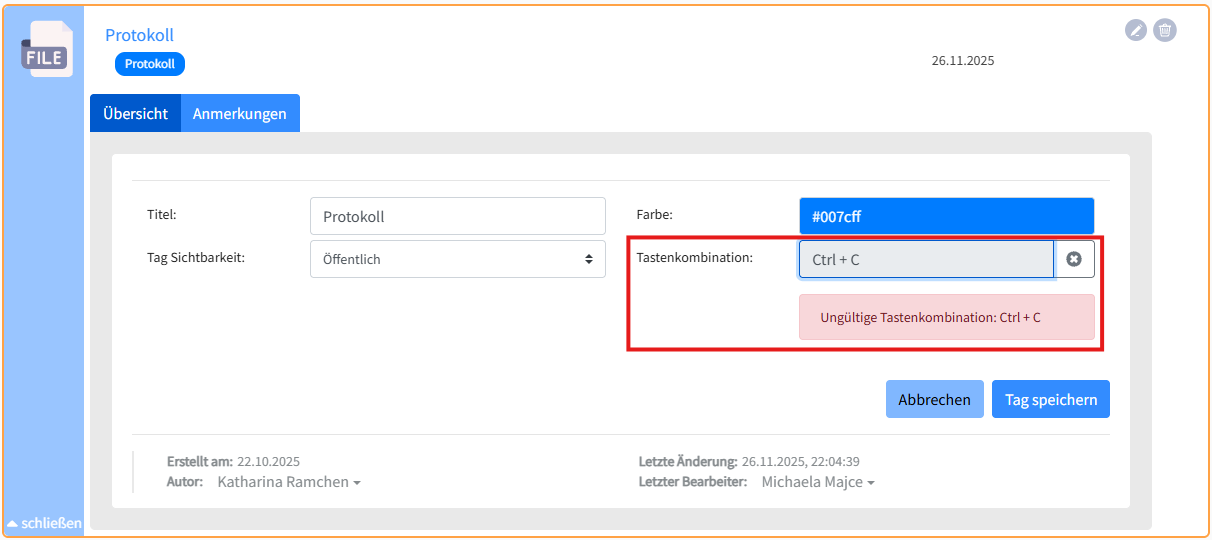The height and width of the screenshot is (540, 1212).
Task: Save the tag with Tag speichern
Action: pyautogui.click(x=1050, y=399)
